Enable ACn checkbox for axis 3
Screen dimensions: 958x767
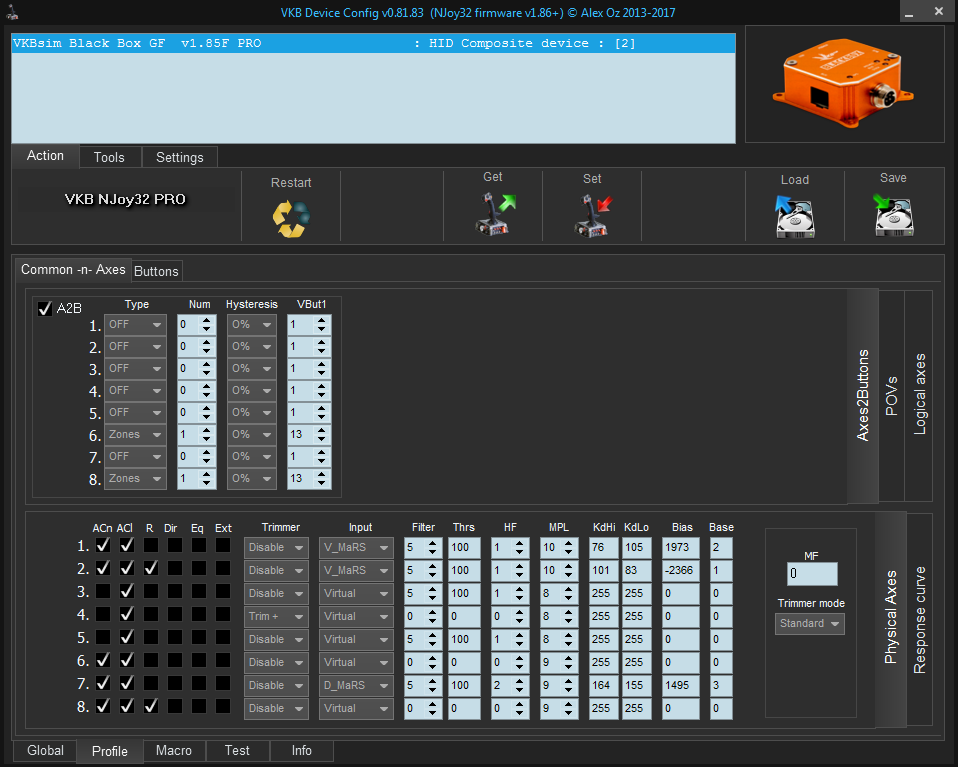coord(103,592)
